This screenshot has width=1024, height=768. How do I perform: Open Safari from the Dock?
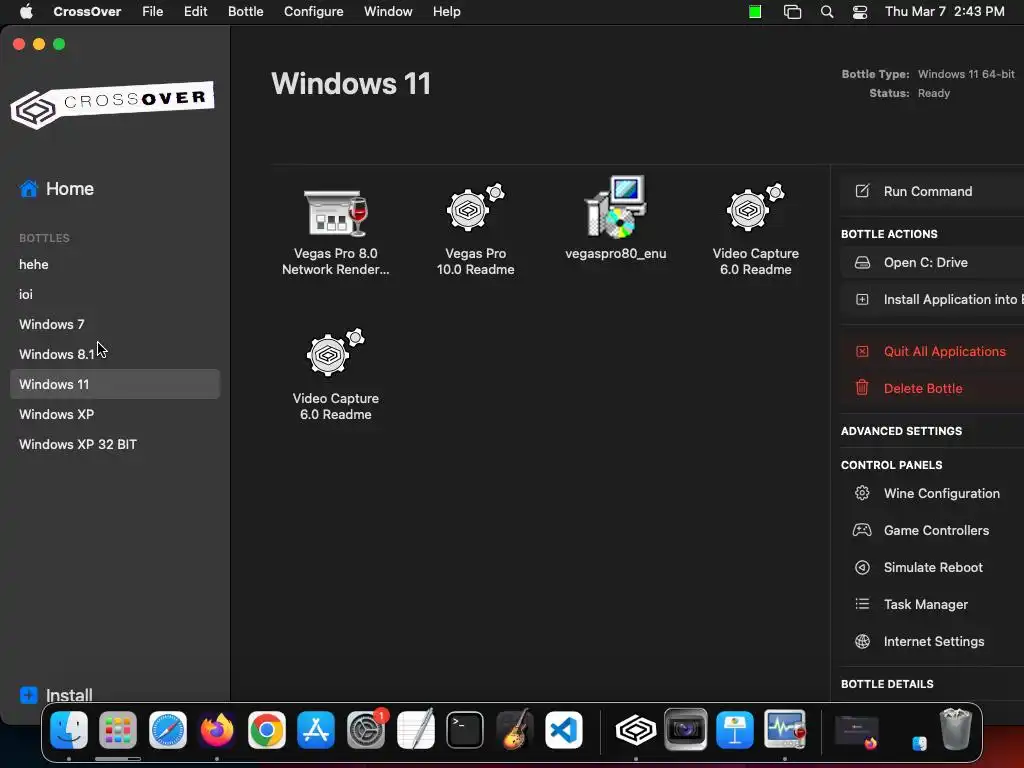pos(168,730)
